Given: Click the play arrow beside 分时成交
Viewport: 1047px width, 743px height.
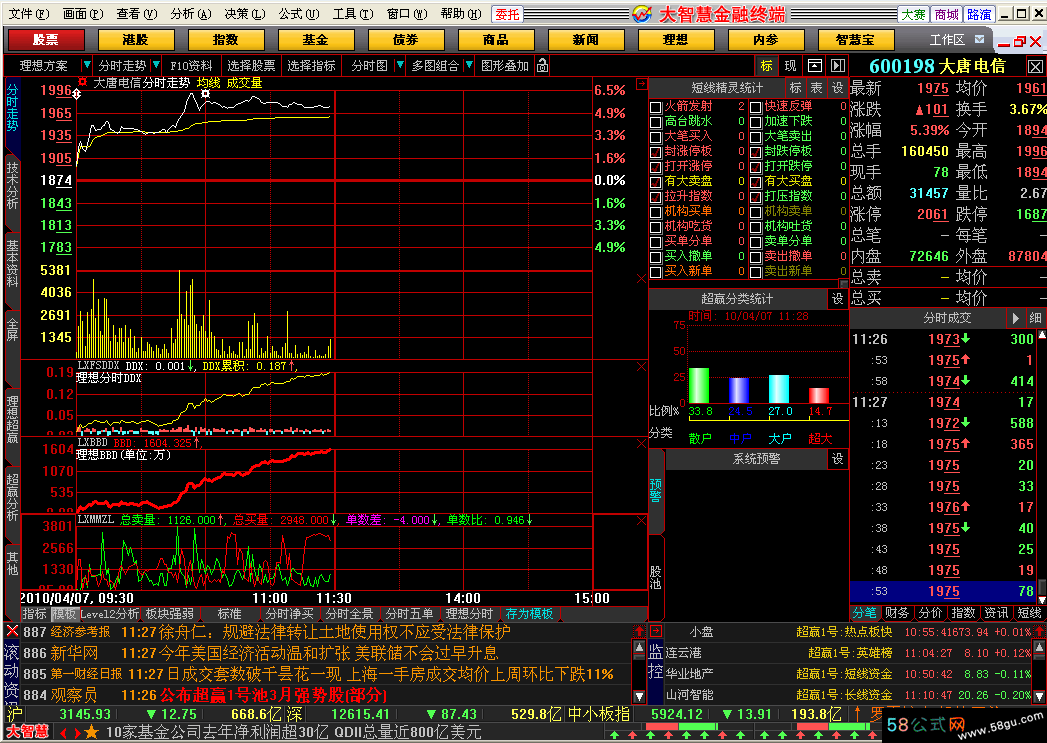Looking at the screenshot, I should click(1015, 318).
